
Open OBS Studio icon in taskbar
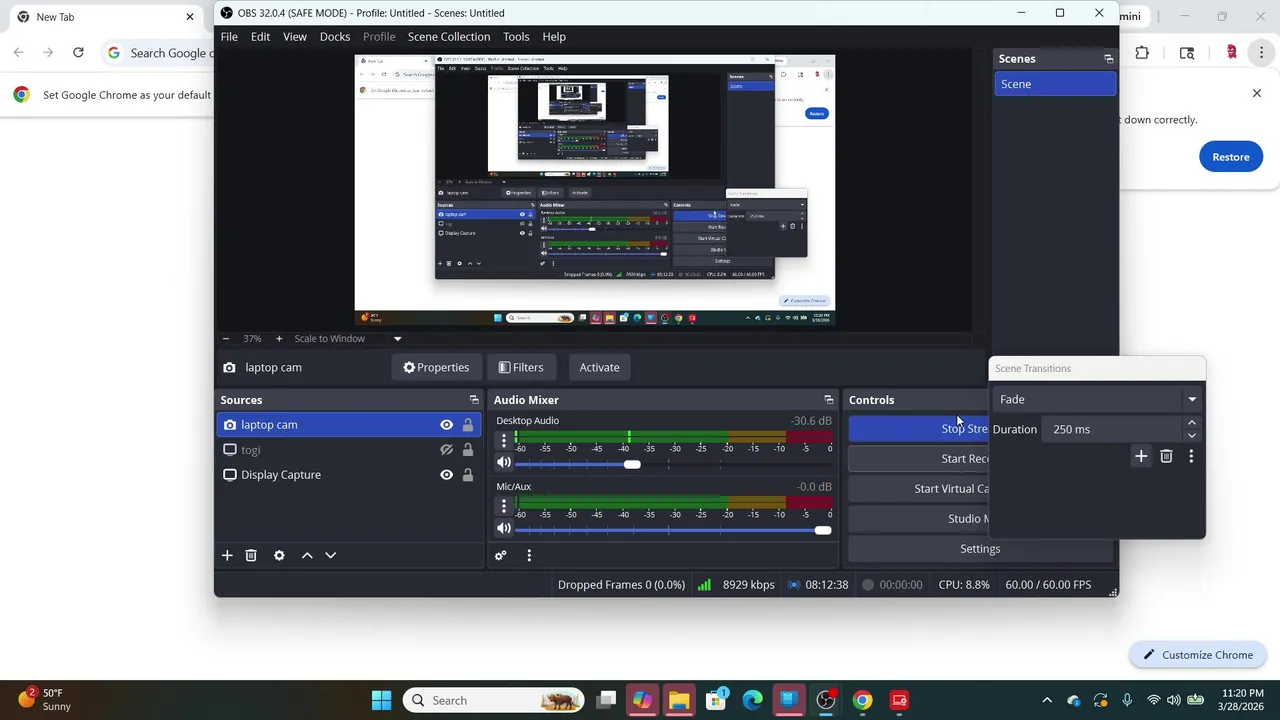pyautogui.click(x=826, y=700)
